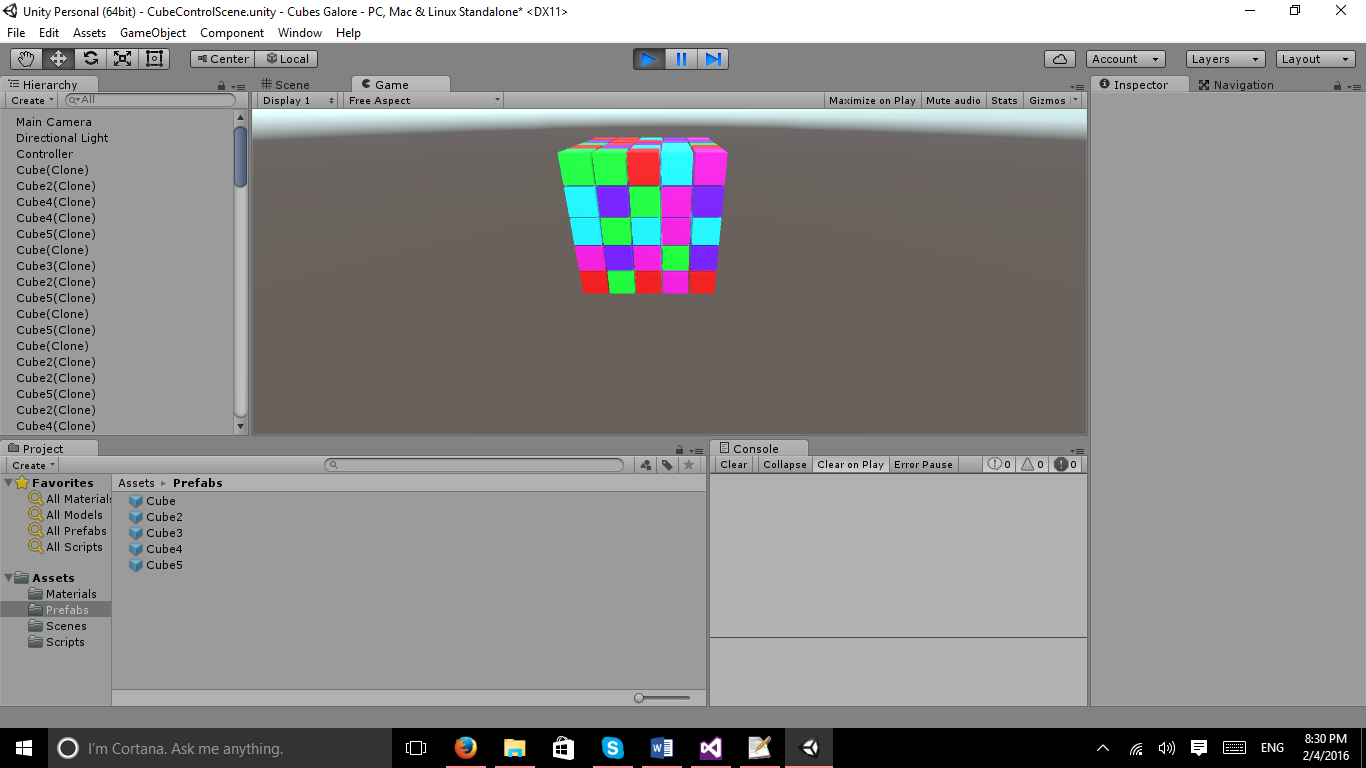The image size is (1366, 768).
Task: Open the Scripts folder
Action: tap(56, 642)
